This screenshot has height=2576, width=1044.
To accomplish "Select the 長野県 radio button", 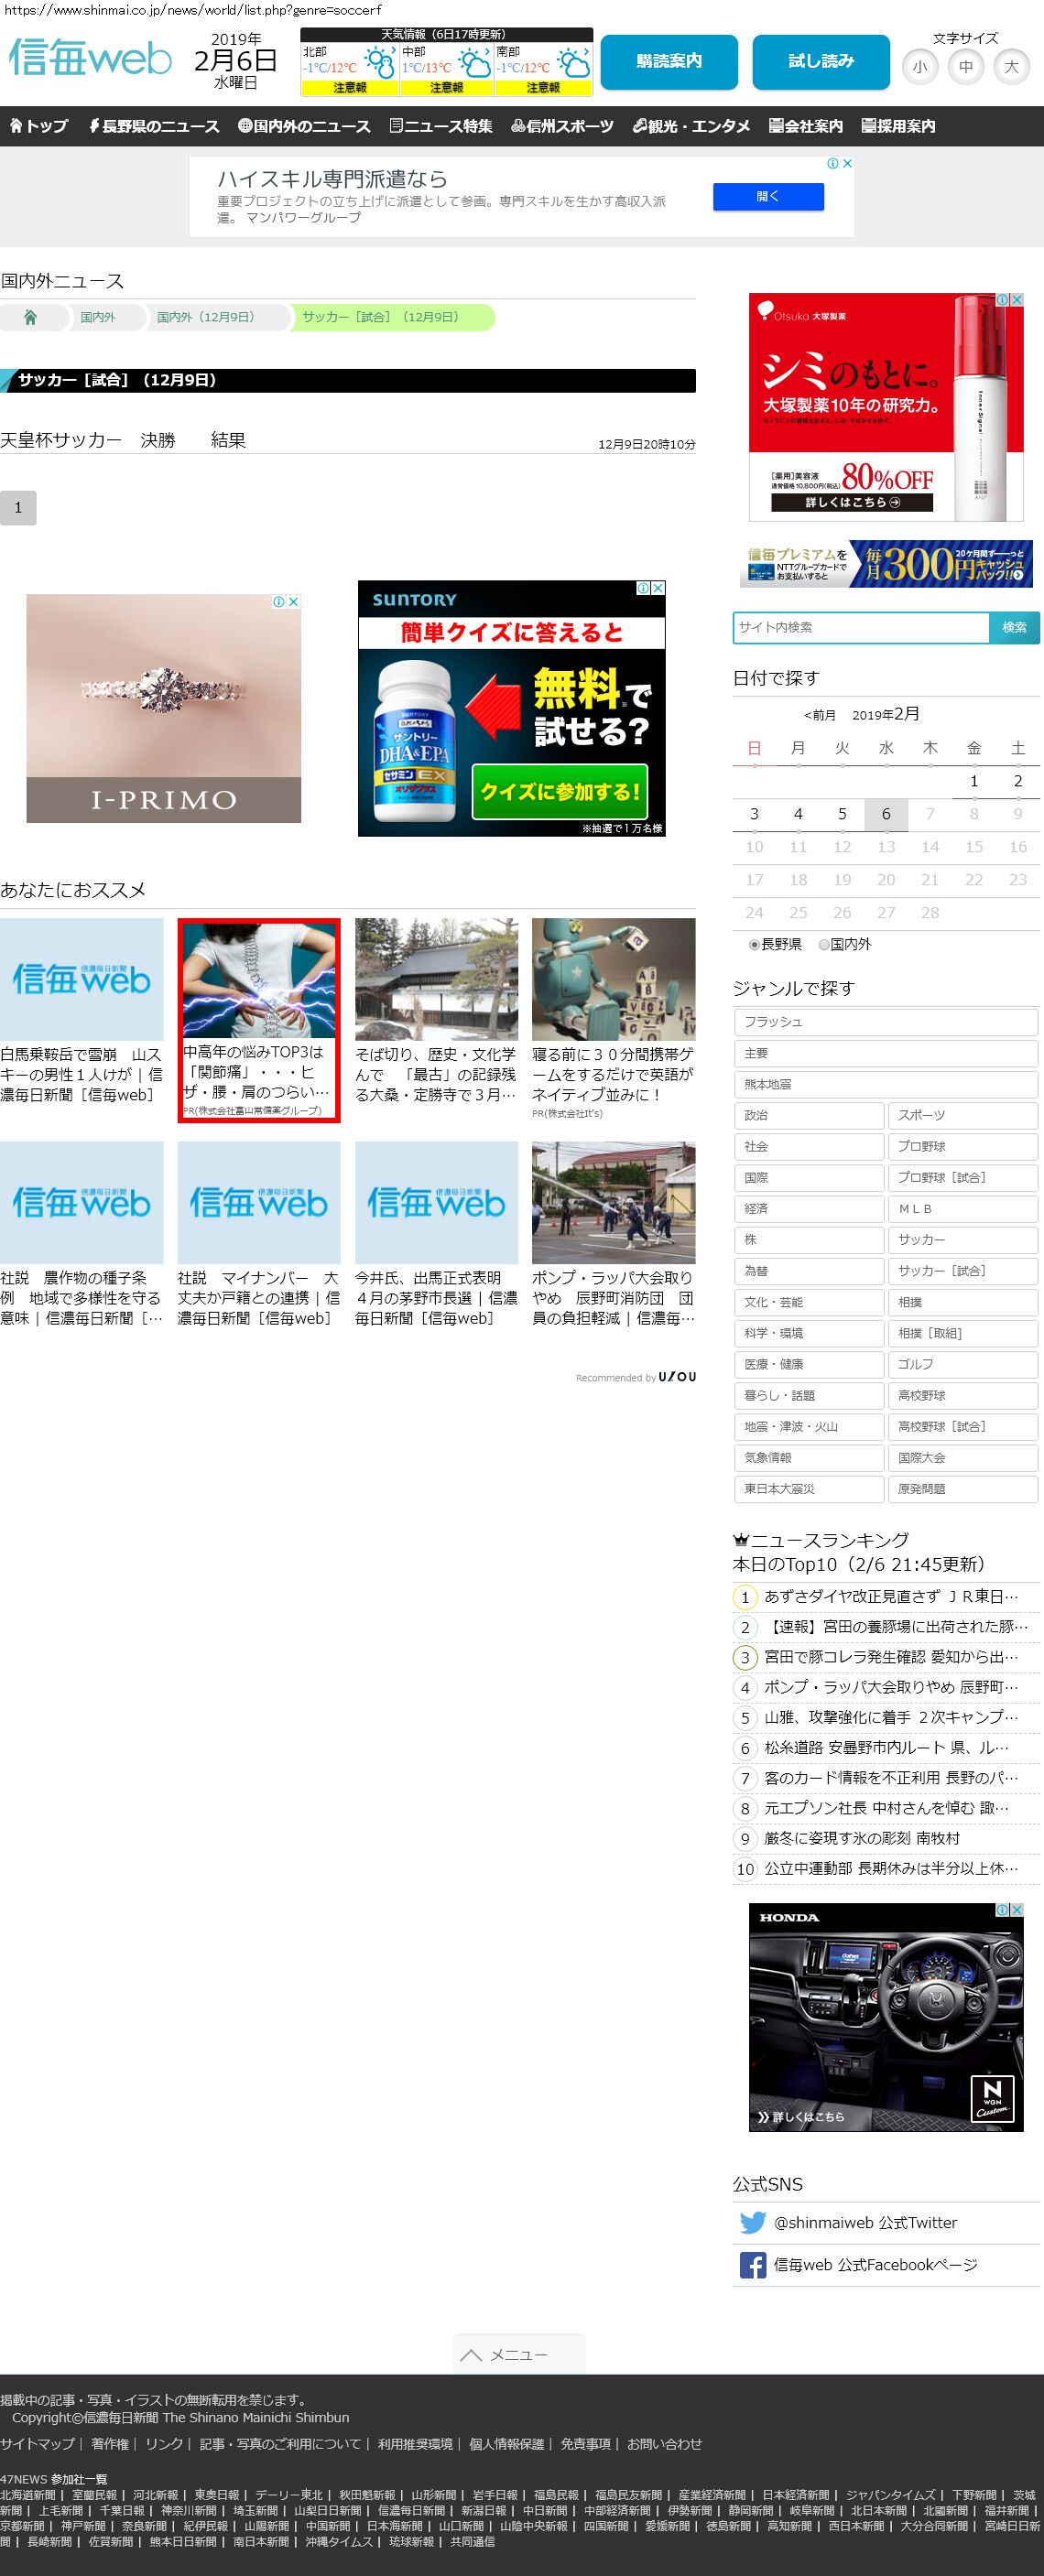I will [x=754, y=944].
